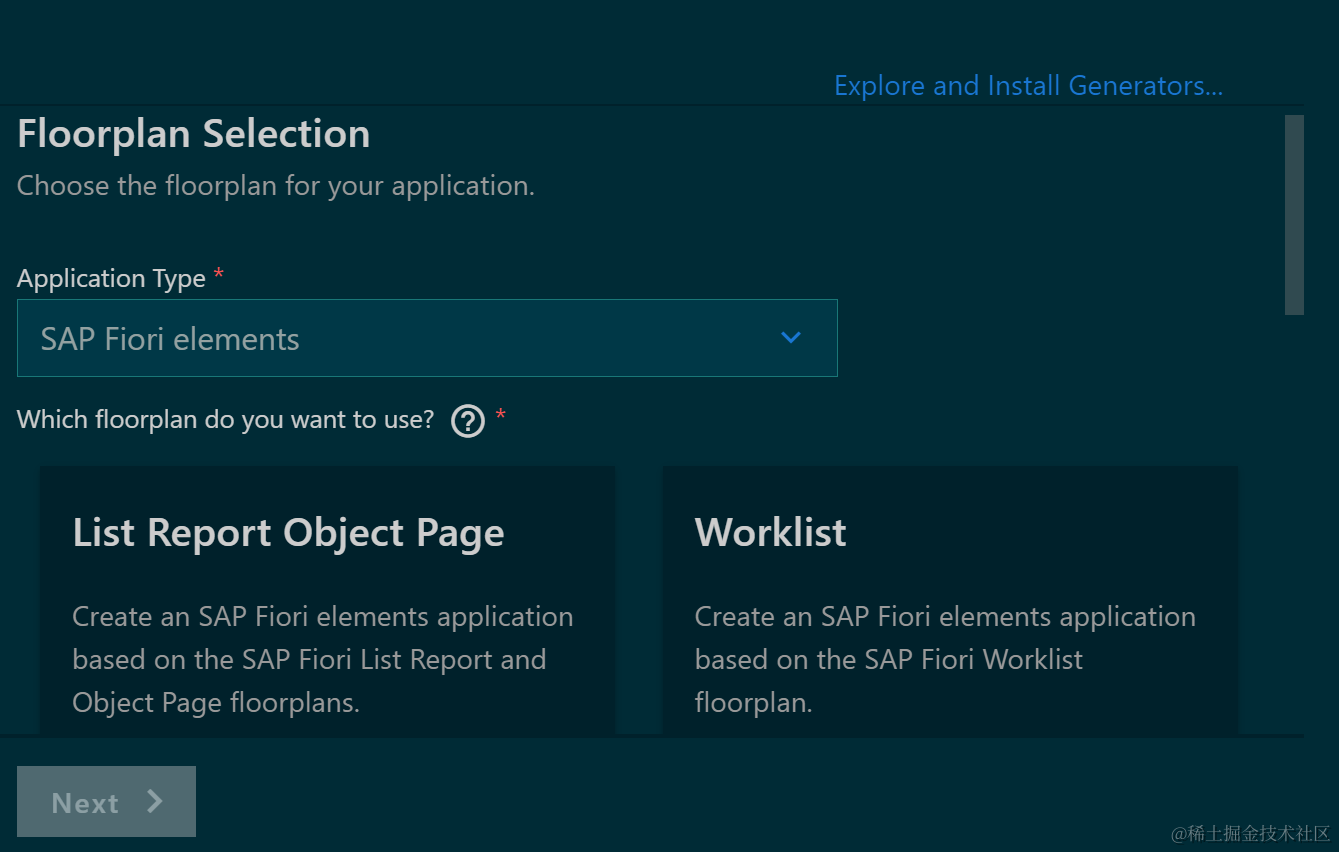Screen dimensions: 1339x852
Task: Click the 'List Report Object Page' title
Action: click(x=288, y=533)
